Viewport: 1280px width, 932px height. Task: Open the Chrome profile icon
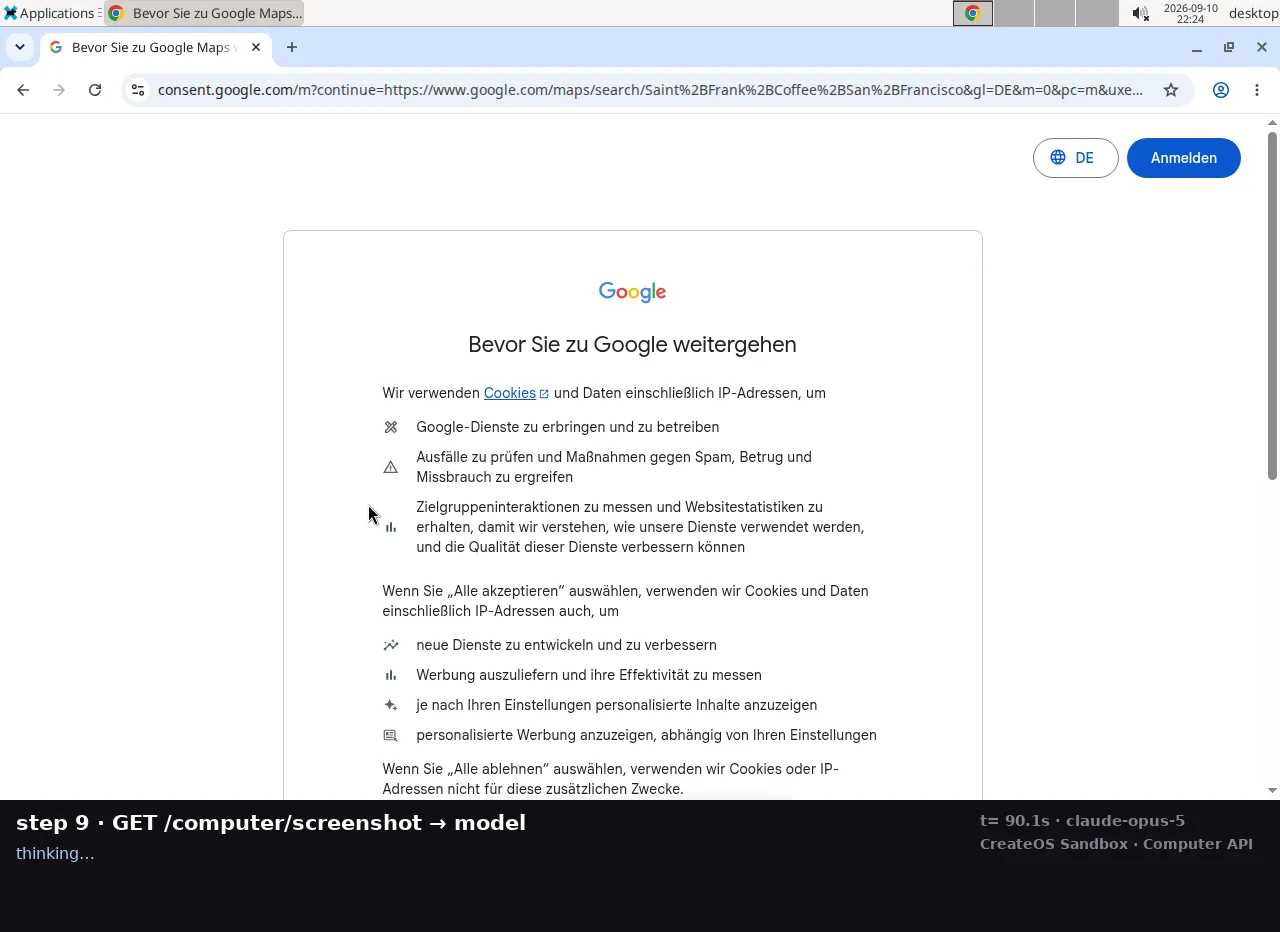[1221, 90]
